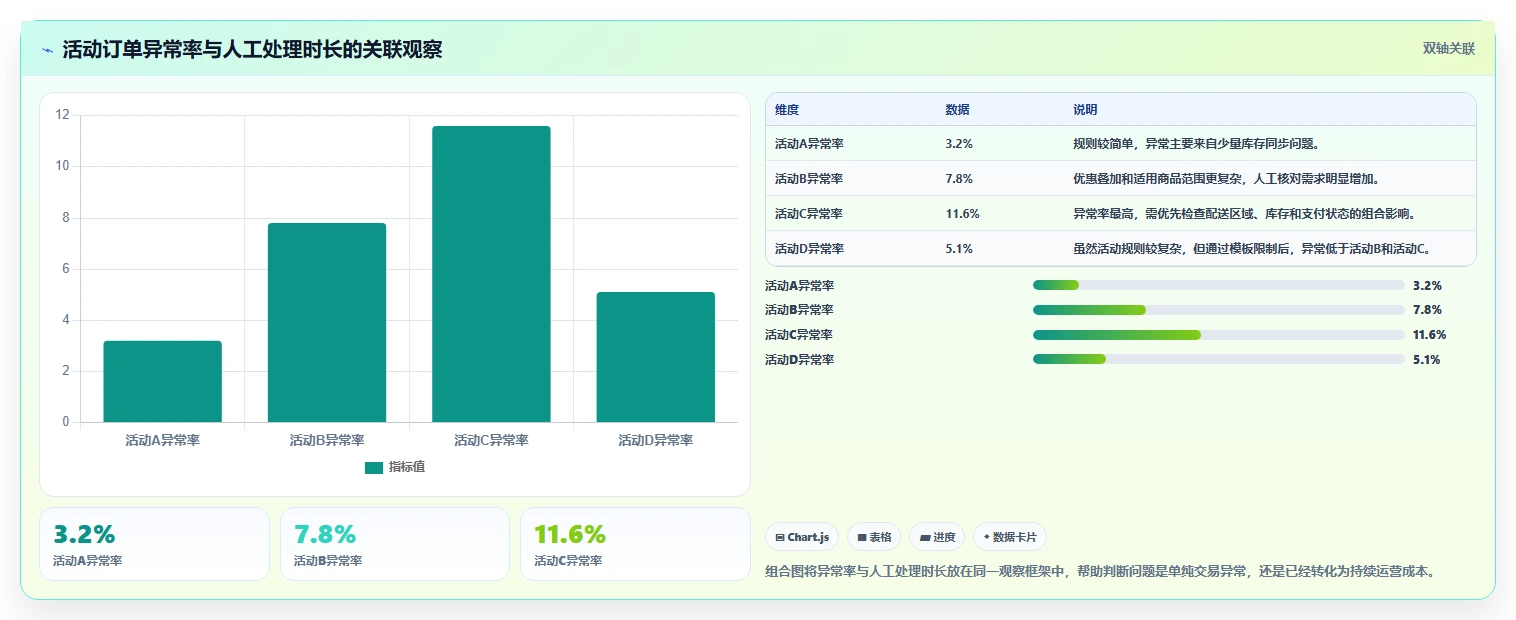This screenshot has width=1516, height=620.
Task: Click the 进度 chip
Action: [x=937, y=537]
